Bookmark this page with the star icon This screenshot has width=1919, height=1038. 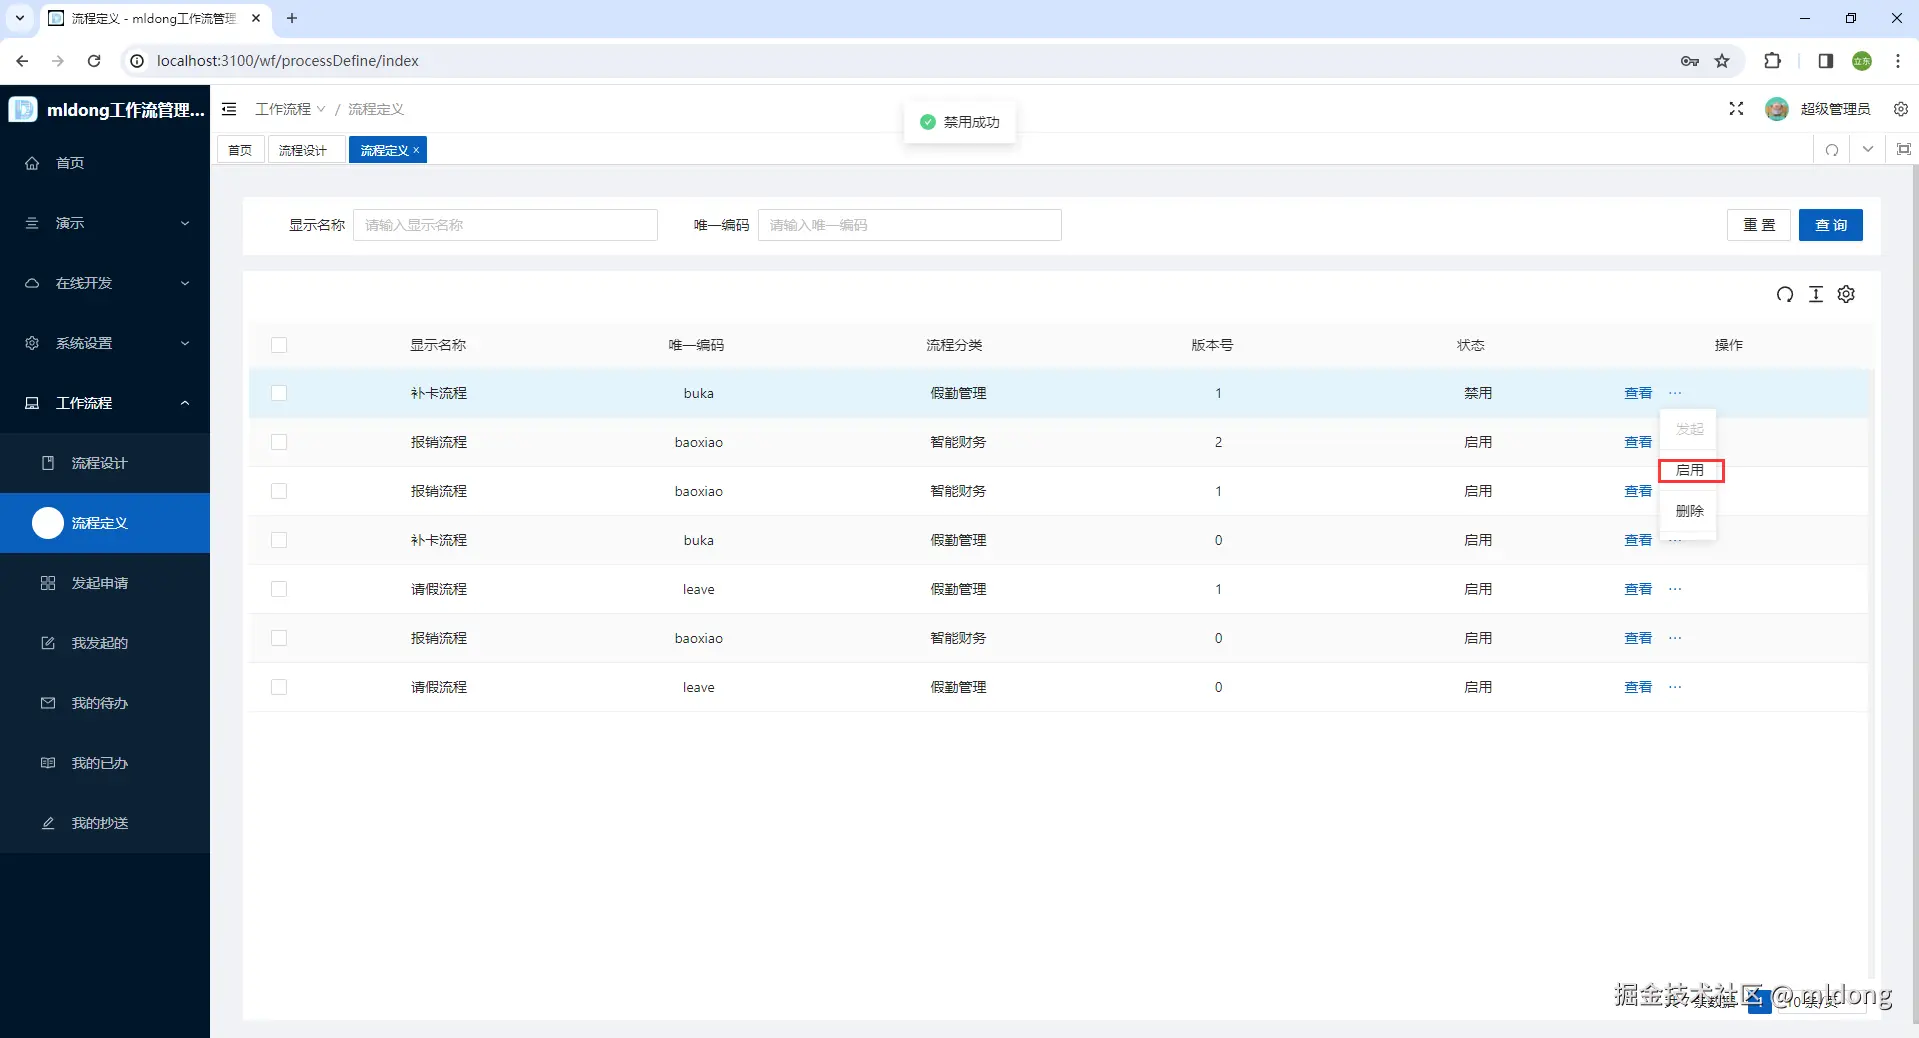tap(1722, 61)
